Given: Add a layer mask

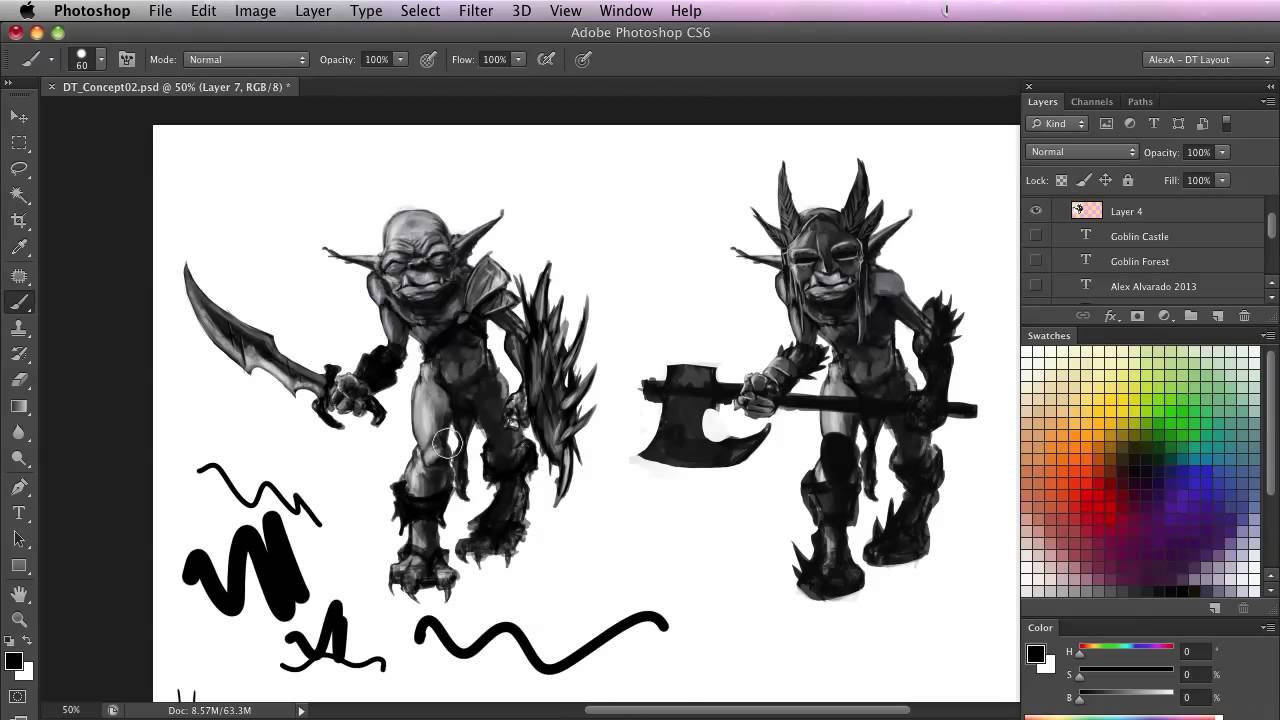Looking at the screenshot, I should [x=1137, y=316].
